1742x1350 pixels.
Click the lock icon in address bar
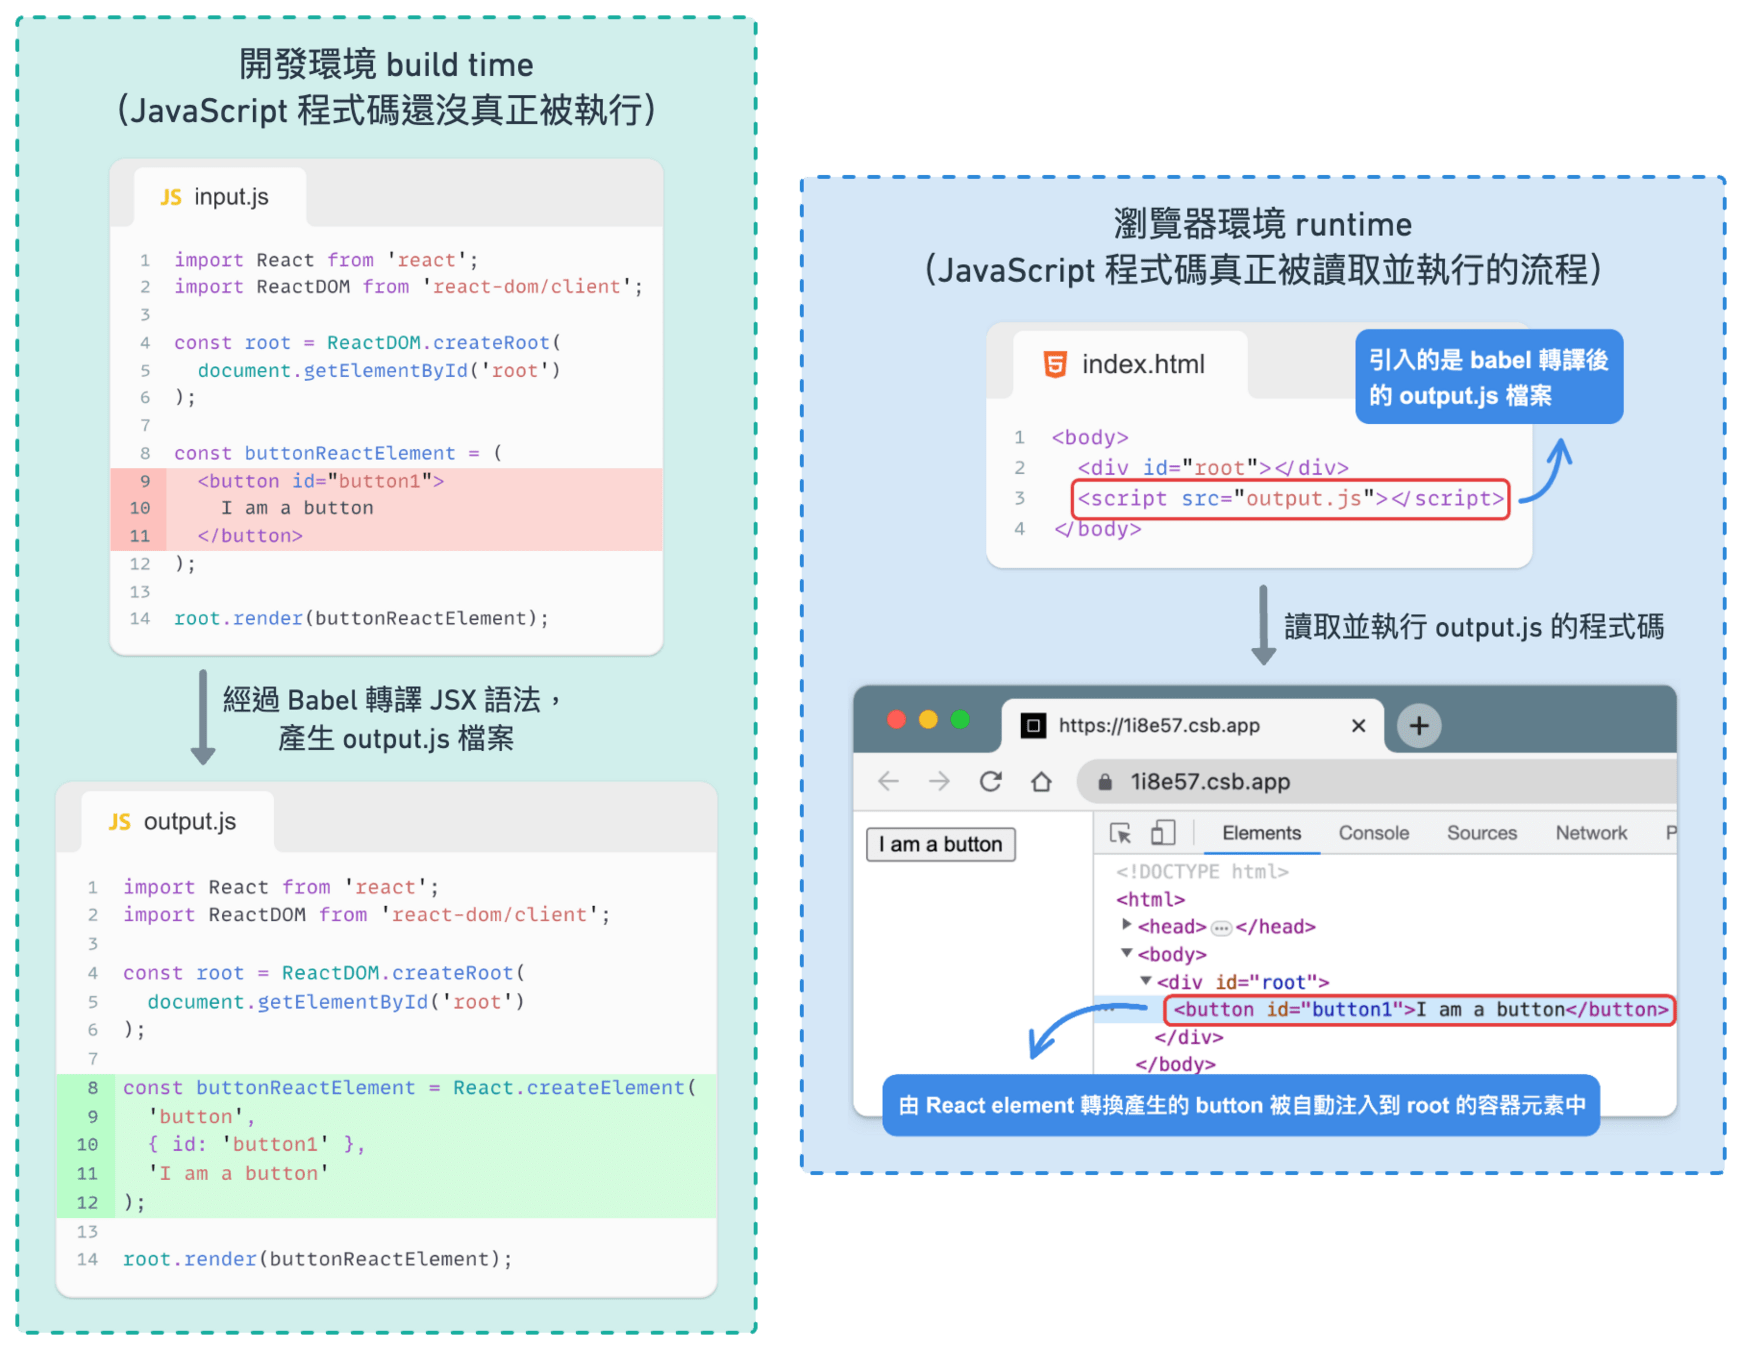pos(1105,782)
